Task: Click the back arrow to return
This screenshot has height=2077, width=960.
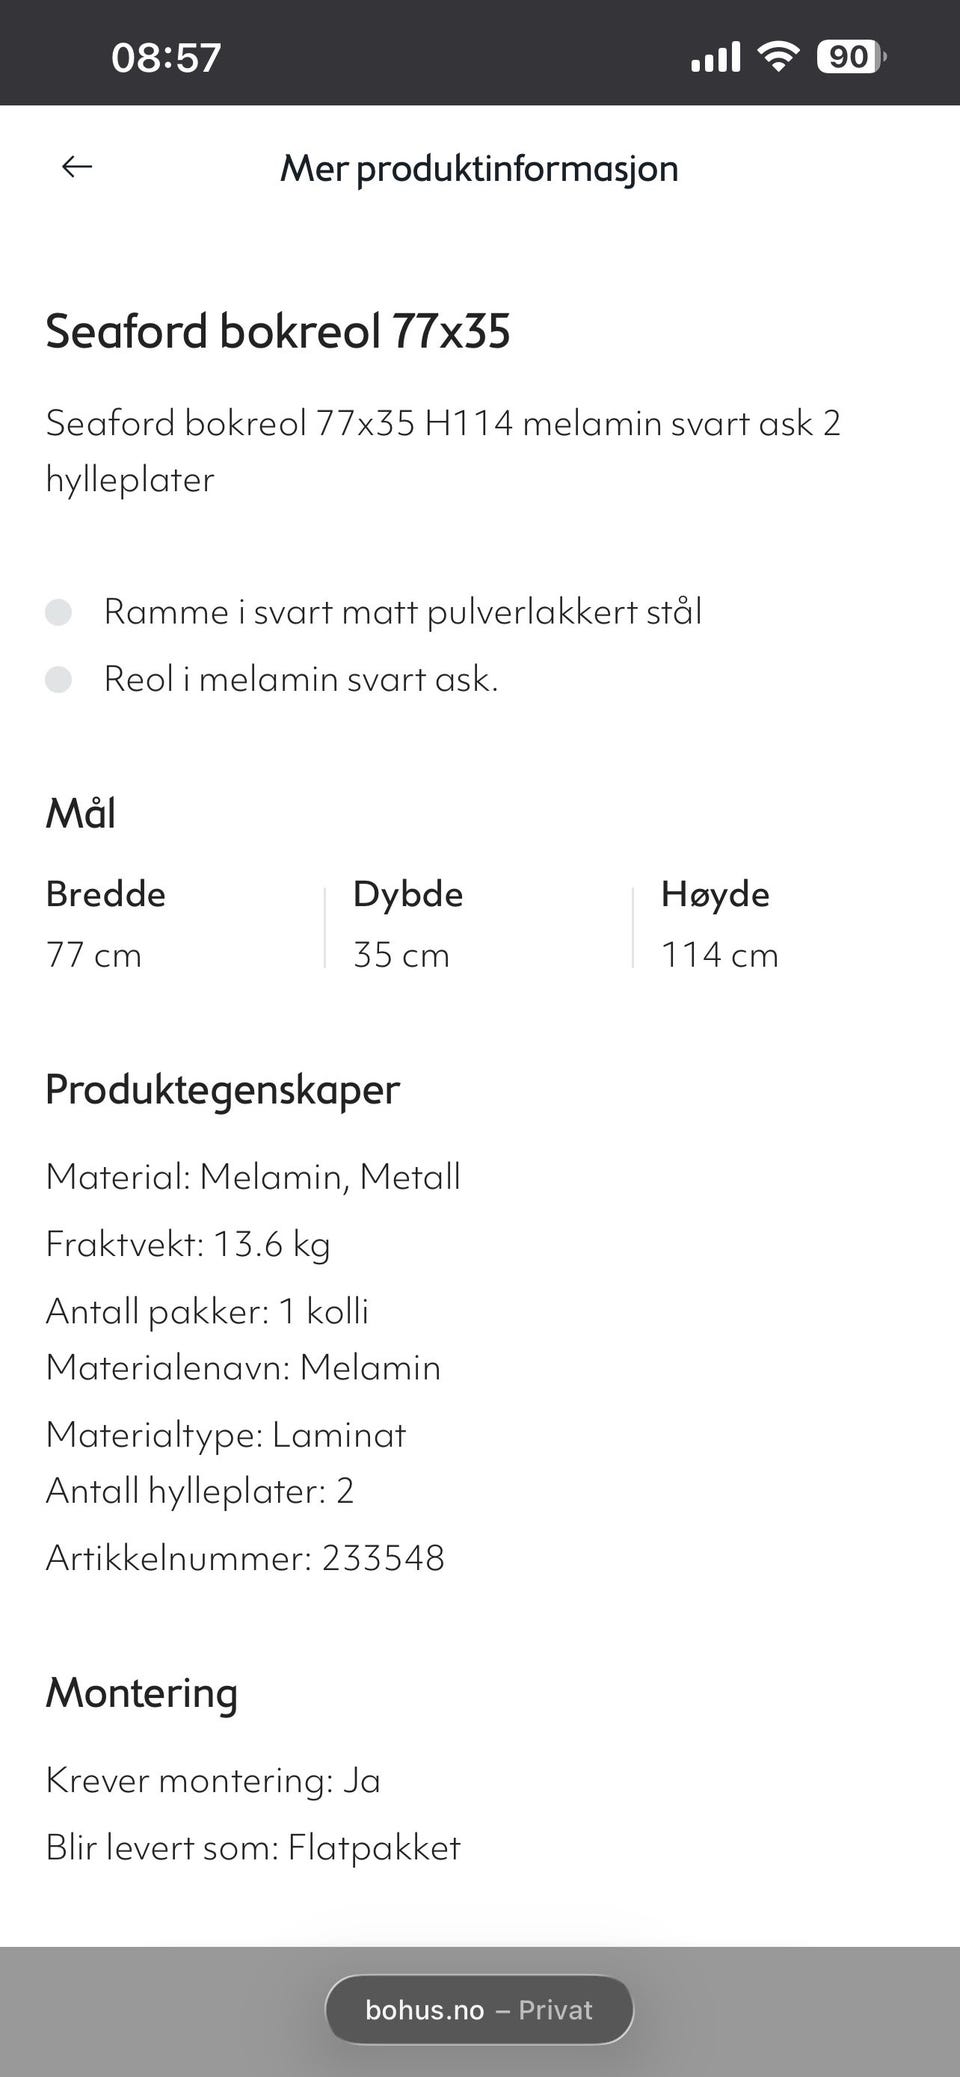Action: (75, 166)
